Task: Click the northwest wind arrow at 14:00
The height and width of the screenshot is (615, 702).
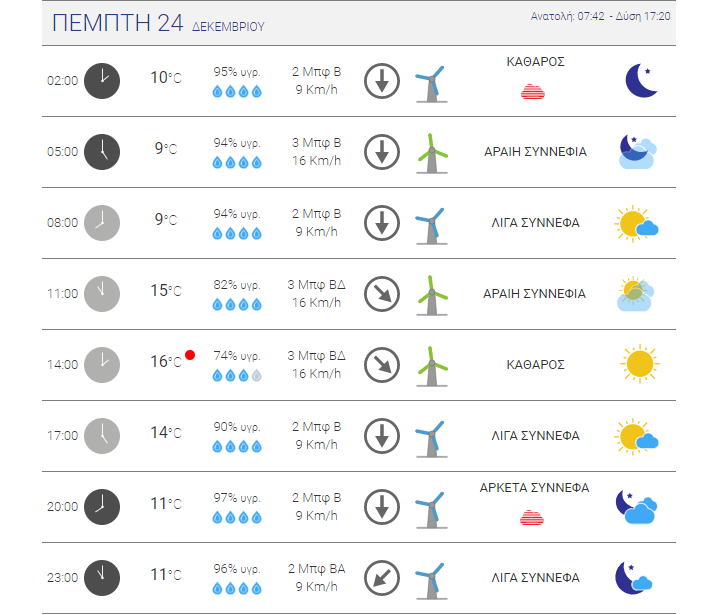Action: tap(382, 365)
